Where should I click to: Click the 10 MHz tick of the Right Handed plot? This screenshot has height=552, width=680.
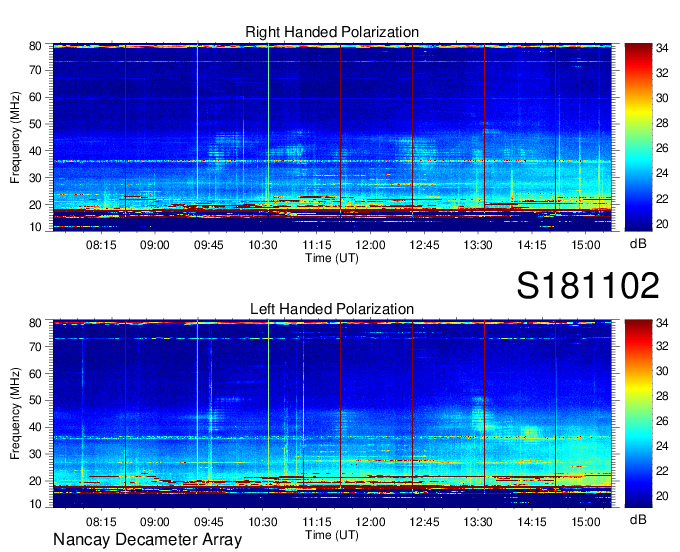(35, 227)
